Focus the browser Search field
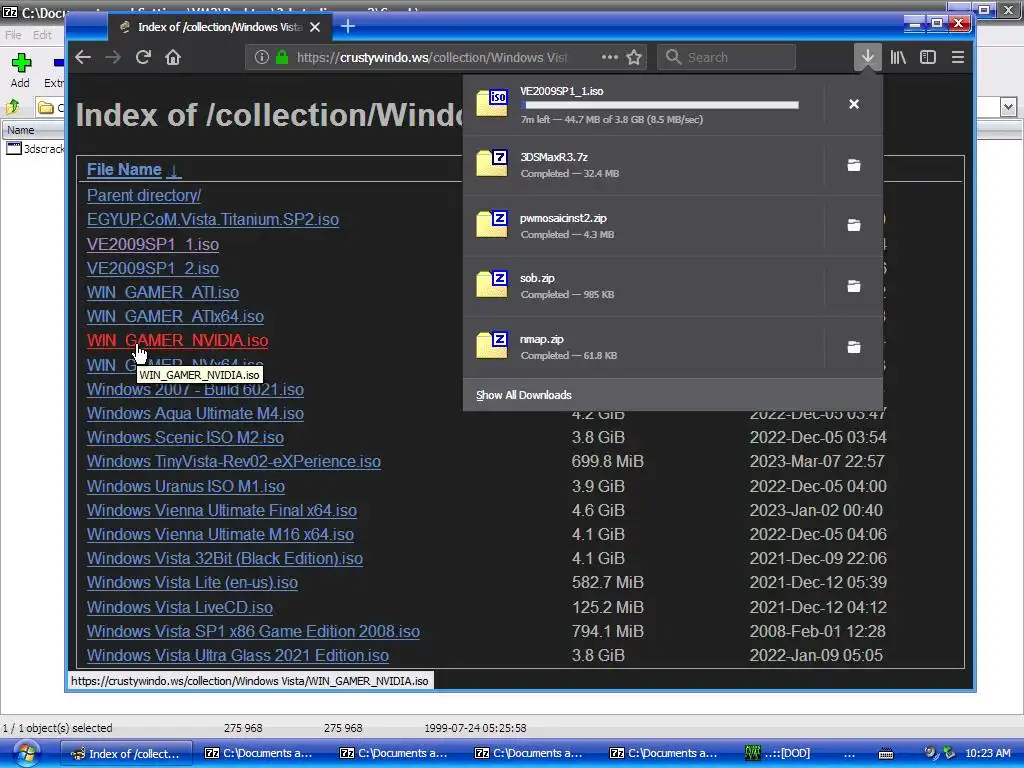 pyautogui.click(x=726, y=57)
